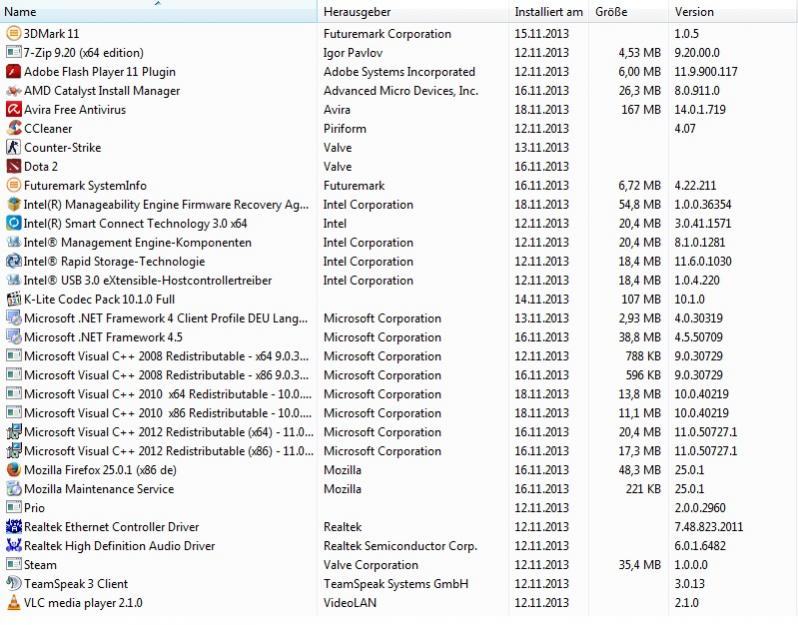
Task: Click the version '6.0.1.6482'
Action: pos(700,546)
